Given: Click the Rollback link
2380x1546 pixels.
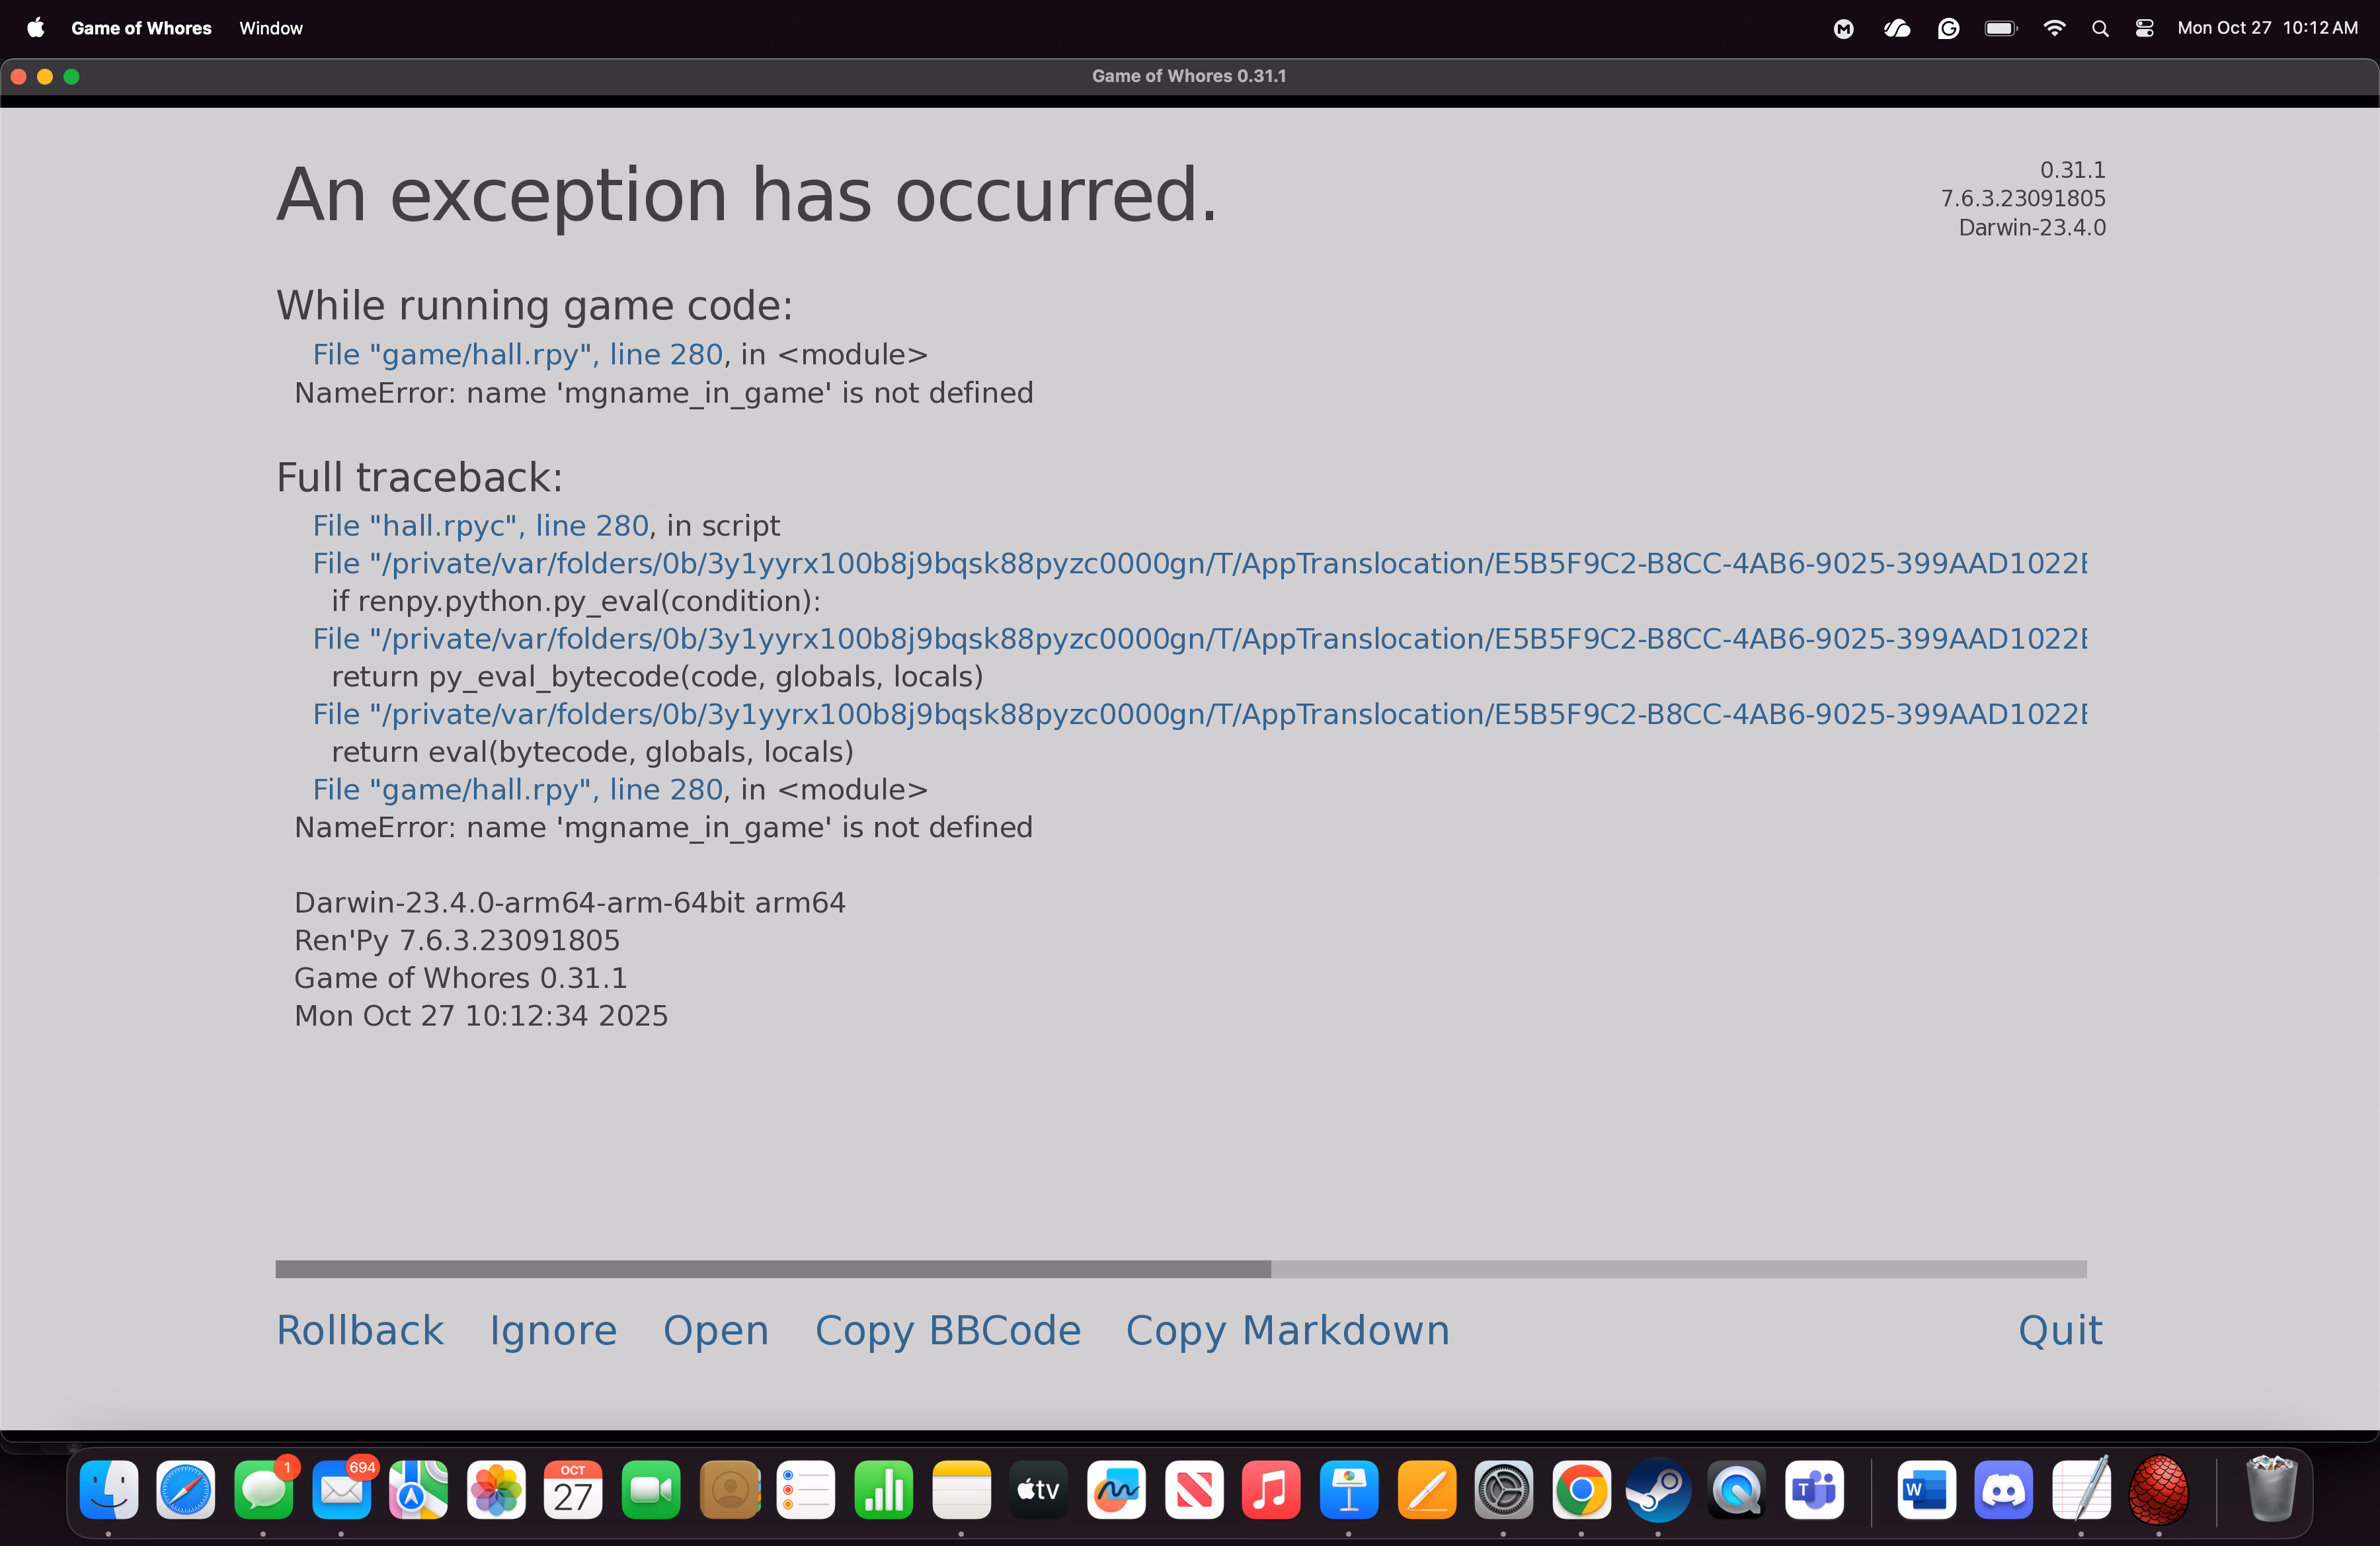Looking at the screenshot, I should coord(359,1330).
